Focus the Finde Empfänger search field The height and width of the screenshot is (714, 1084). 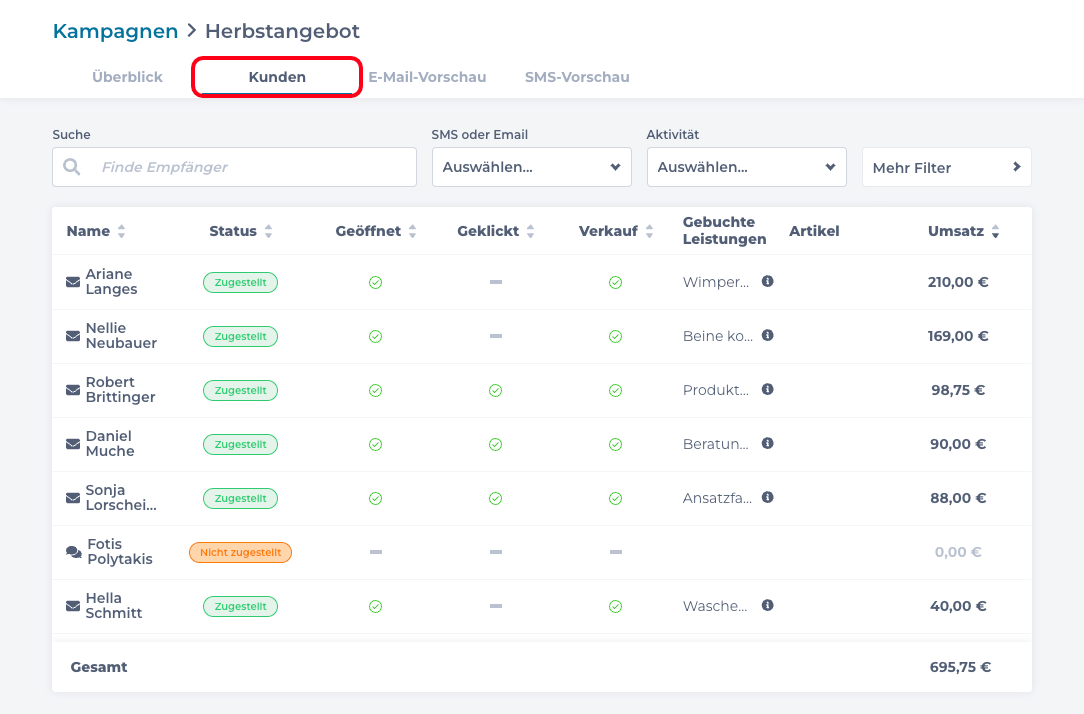coord(250,167)
